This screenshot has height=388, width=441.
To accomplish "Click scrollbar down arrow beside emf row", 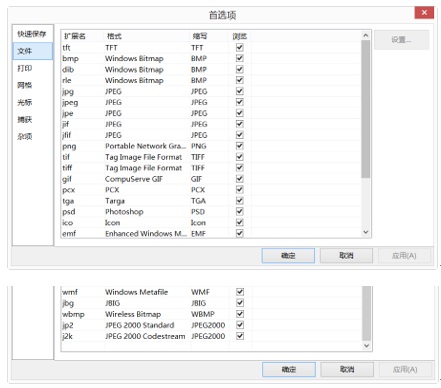I will click(x=366, y=232).
